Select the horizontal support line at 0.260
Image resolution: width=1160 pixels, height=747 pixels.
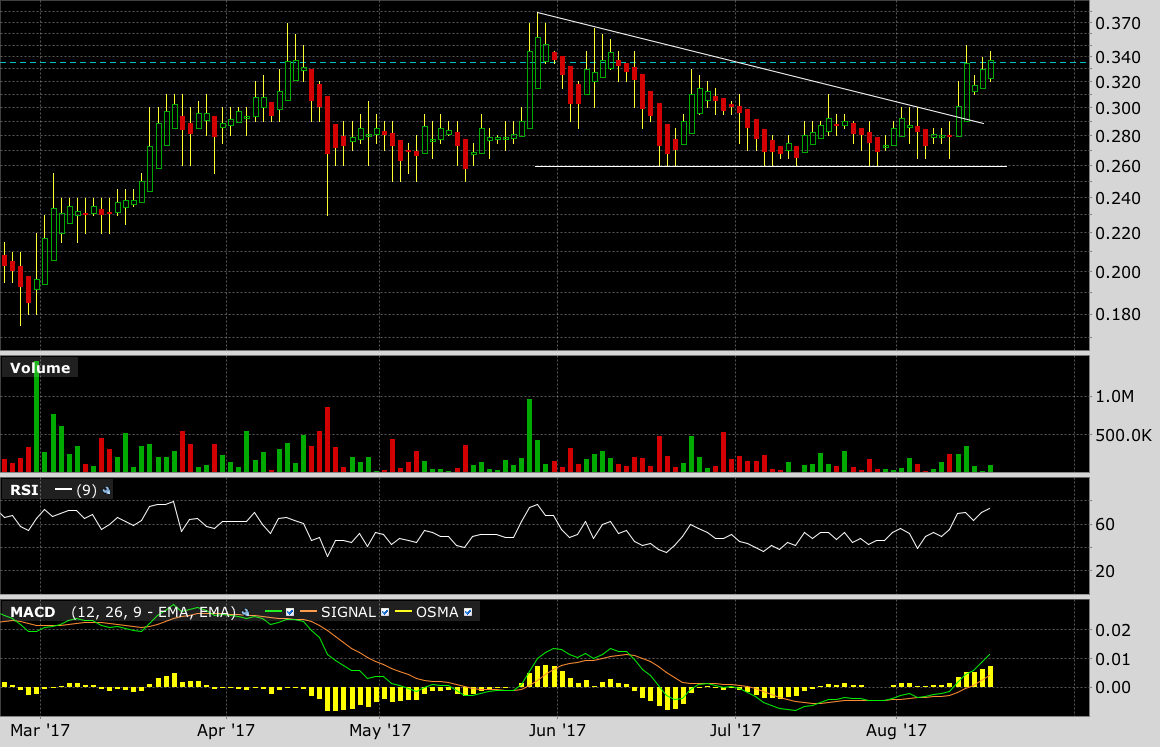tap(770, 166)
